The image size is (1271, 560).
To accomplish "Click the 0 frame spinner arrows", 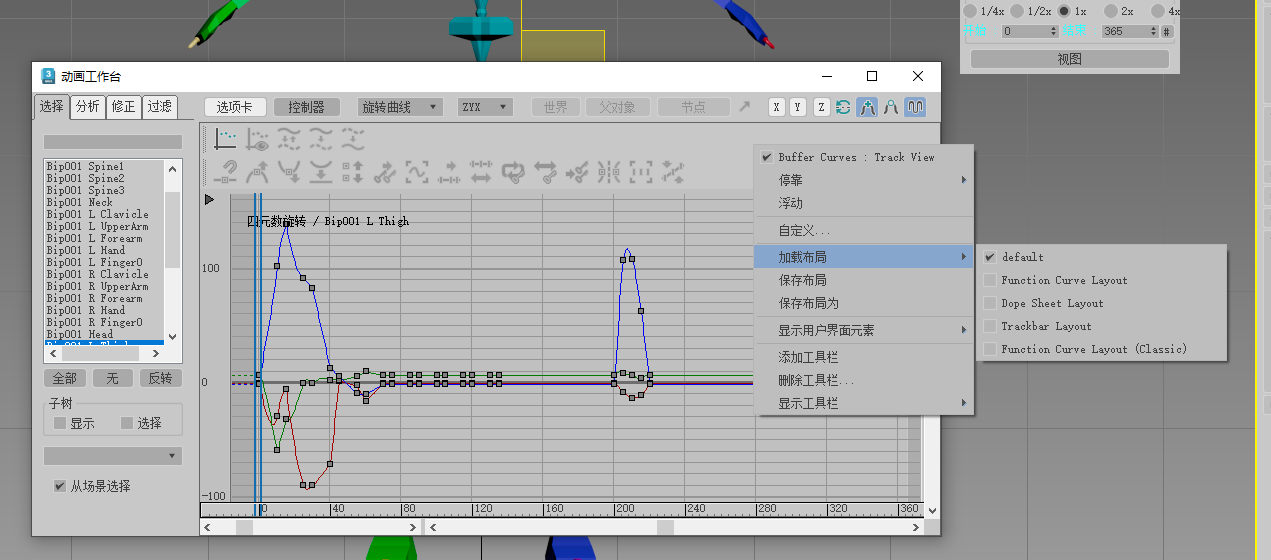I will 1053,31.
